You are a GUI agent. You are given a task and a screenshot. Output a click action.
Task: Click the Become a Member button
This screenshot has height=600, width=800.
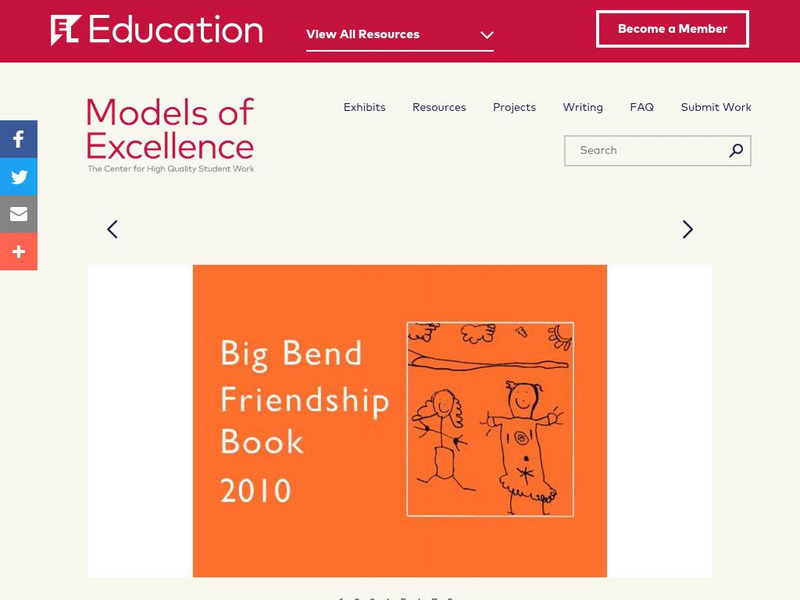pos(672,29)
